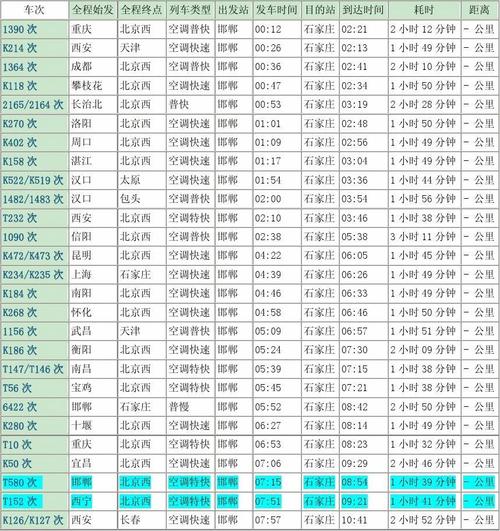Click the 发车时间 column header
The height and width of the screenshot is (531, 500).
276,10
